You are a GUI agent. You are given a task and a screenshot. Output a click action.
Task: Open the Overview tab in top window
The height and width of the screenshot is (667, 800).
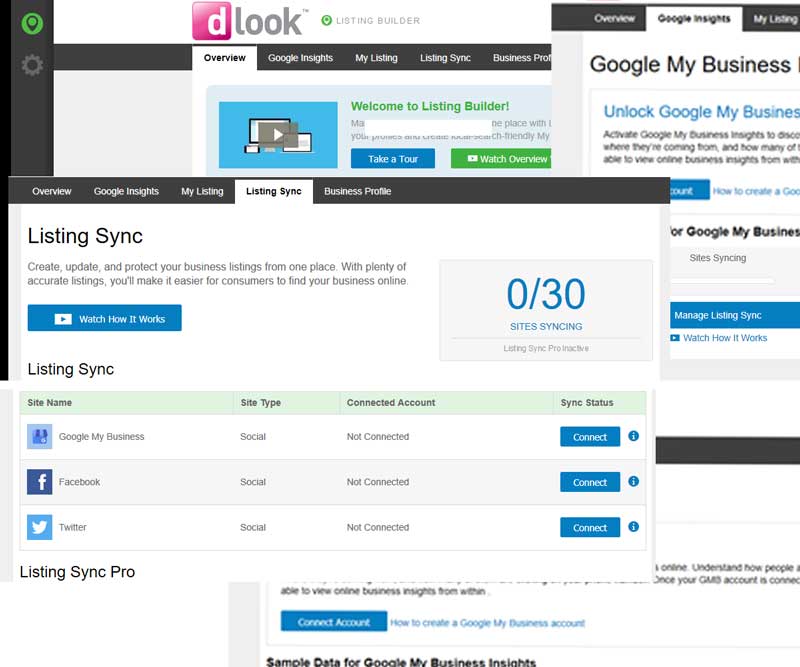[x=224, y=58]
